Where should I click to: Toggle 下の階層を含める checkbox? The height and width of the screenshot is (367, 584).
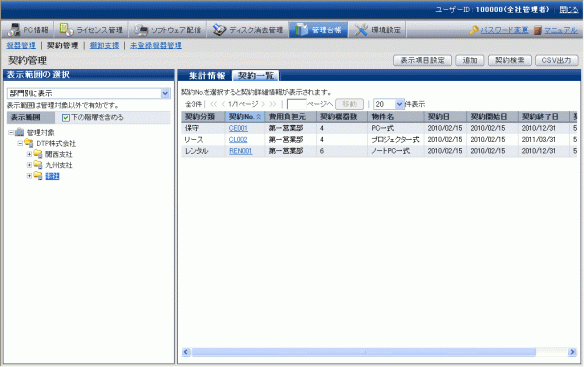tap(66, 118)
